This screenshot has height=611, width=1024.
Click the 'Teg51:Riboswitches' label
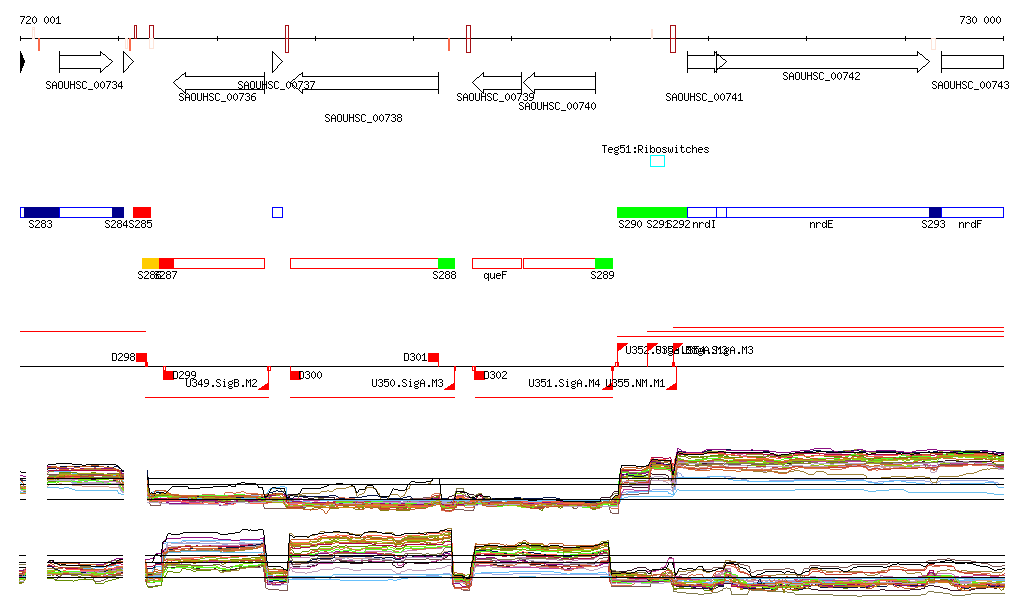(655, 149)
